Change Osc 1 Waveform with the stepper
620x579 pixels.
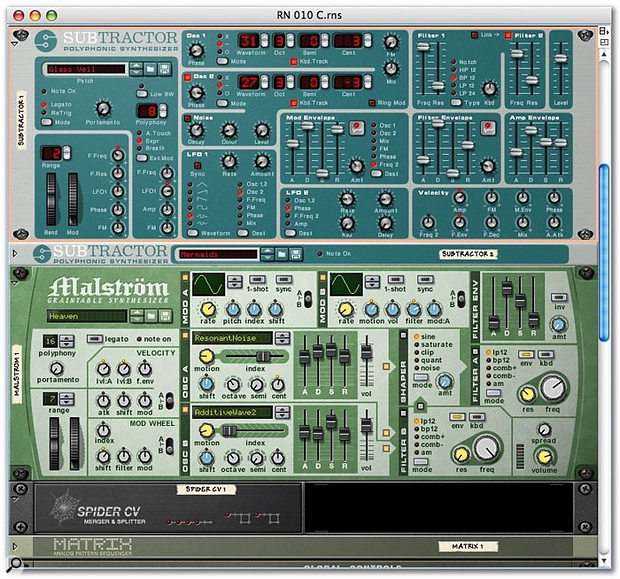click(265, 41)
